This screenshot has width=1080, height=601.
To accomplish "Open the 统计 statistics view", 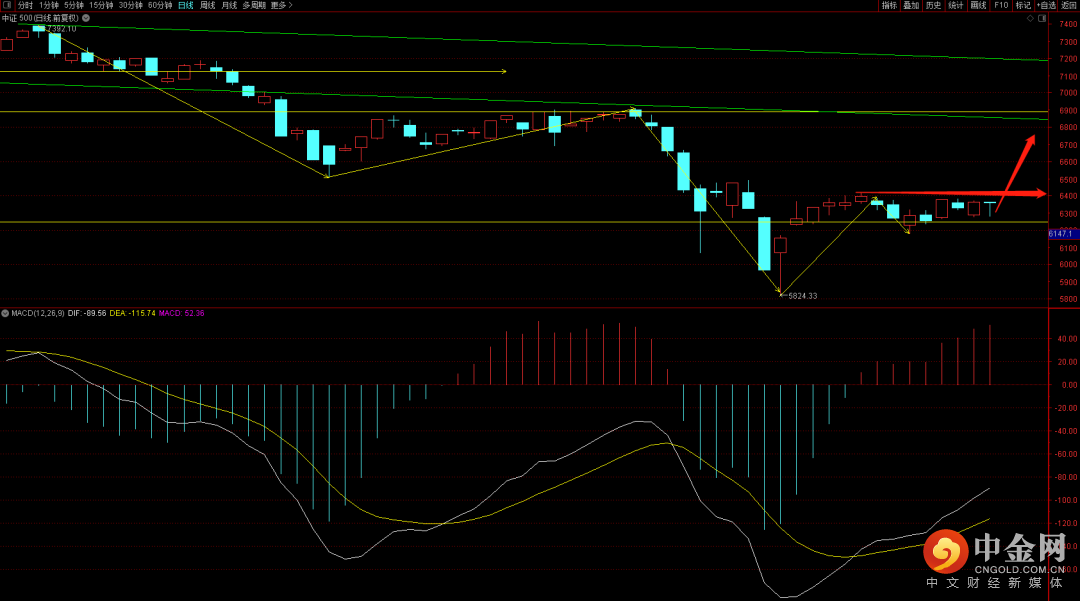I will [955, 5].
